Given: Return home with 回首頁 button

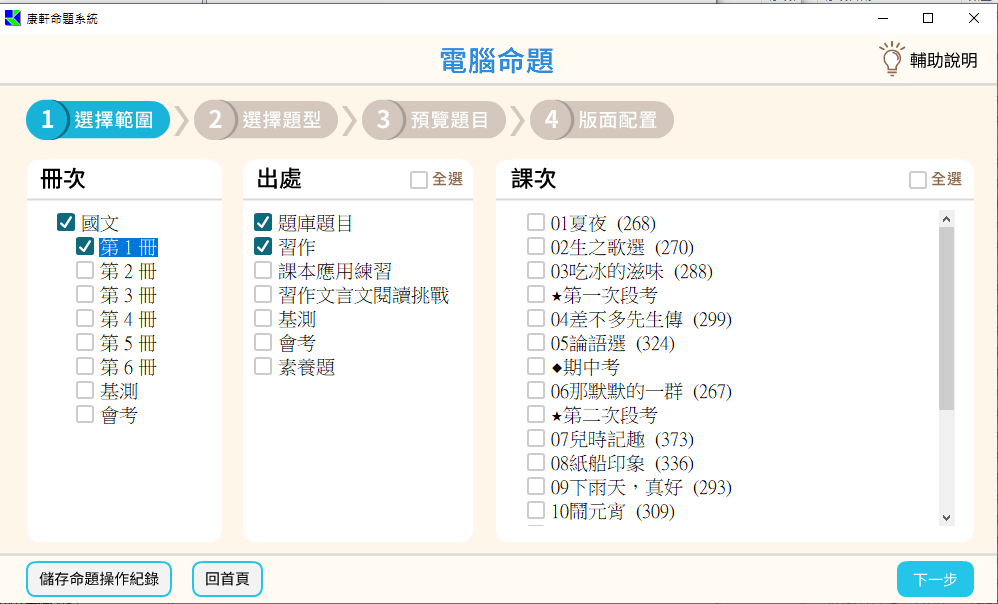Looking at the screenshot, I should click(x=226, y=579).
